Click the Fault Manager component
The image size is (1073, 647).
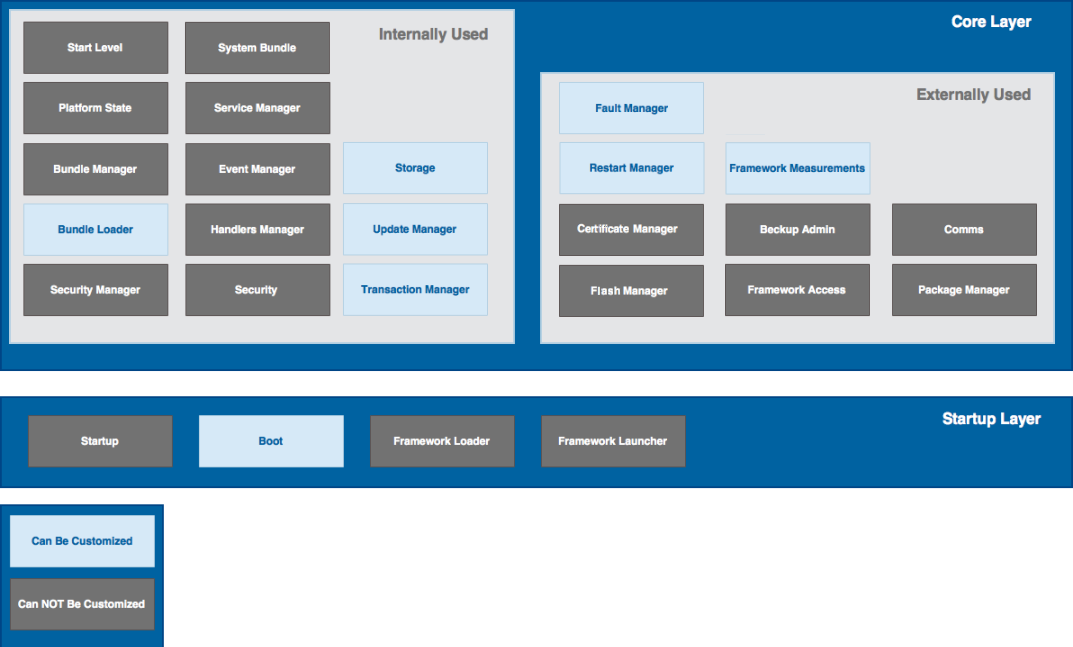[x=631, y=107]
